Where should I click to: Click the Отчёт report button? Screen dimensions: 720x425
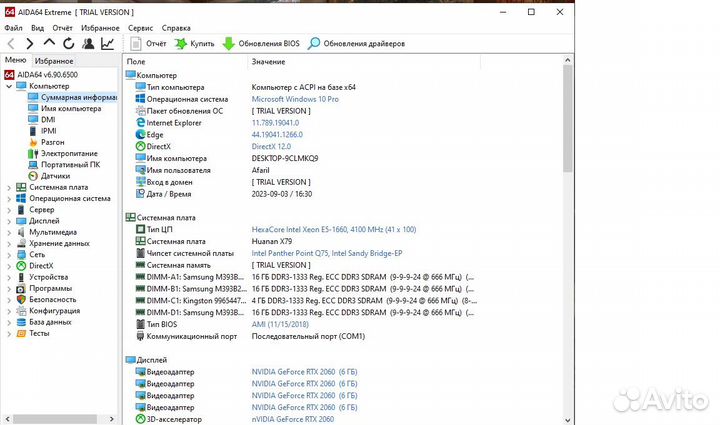coord(148,44)
